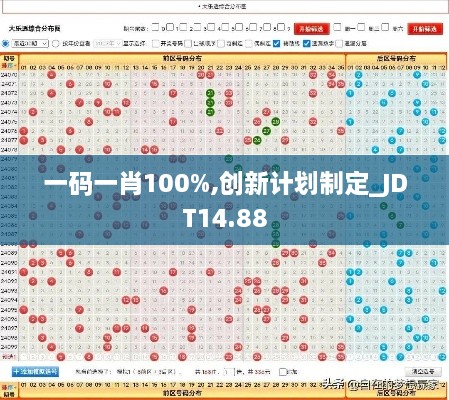Click the 后区号码分布 header tab
The height and width of the screenshot is (400, 449).
click(x=396, y=58)
